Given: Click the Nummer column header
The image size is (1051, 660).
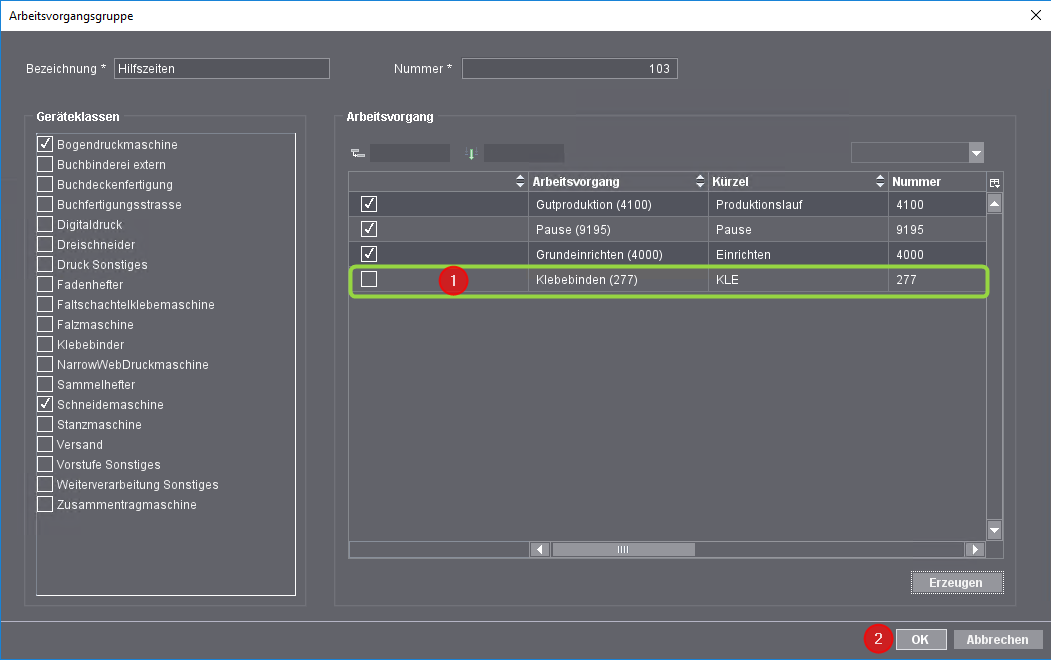Looking at the screenshot, I should click(x=937, y=182).
